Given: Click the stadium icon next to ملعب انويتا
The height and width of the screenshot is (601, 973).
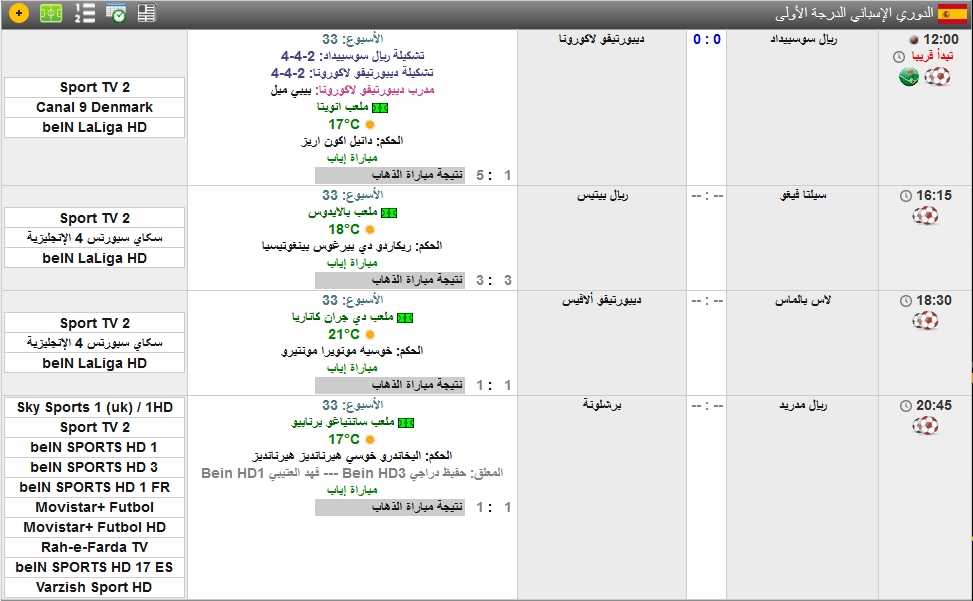Looking at the screenshot, I should [x=380, y=108].
